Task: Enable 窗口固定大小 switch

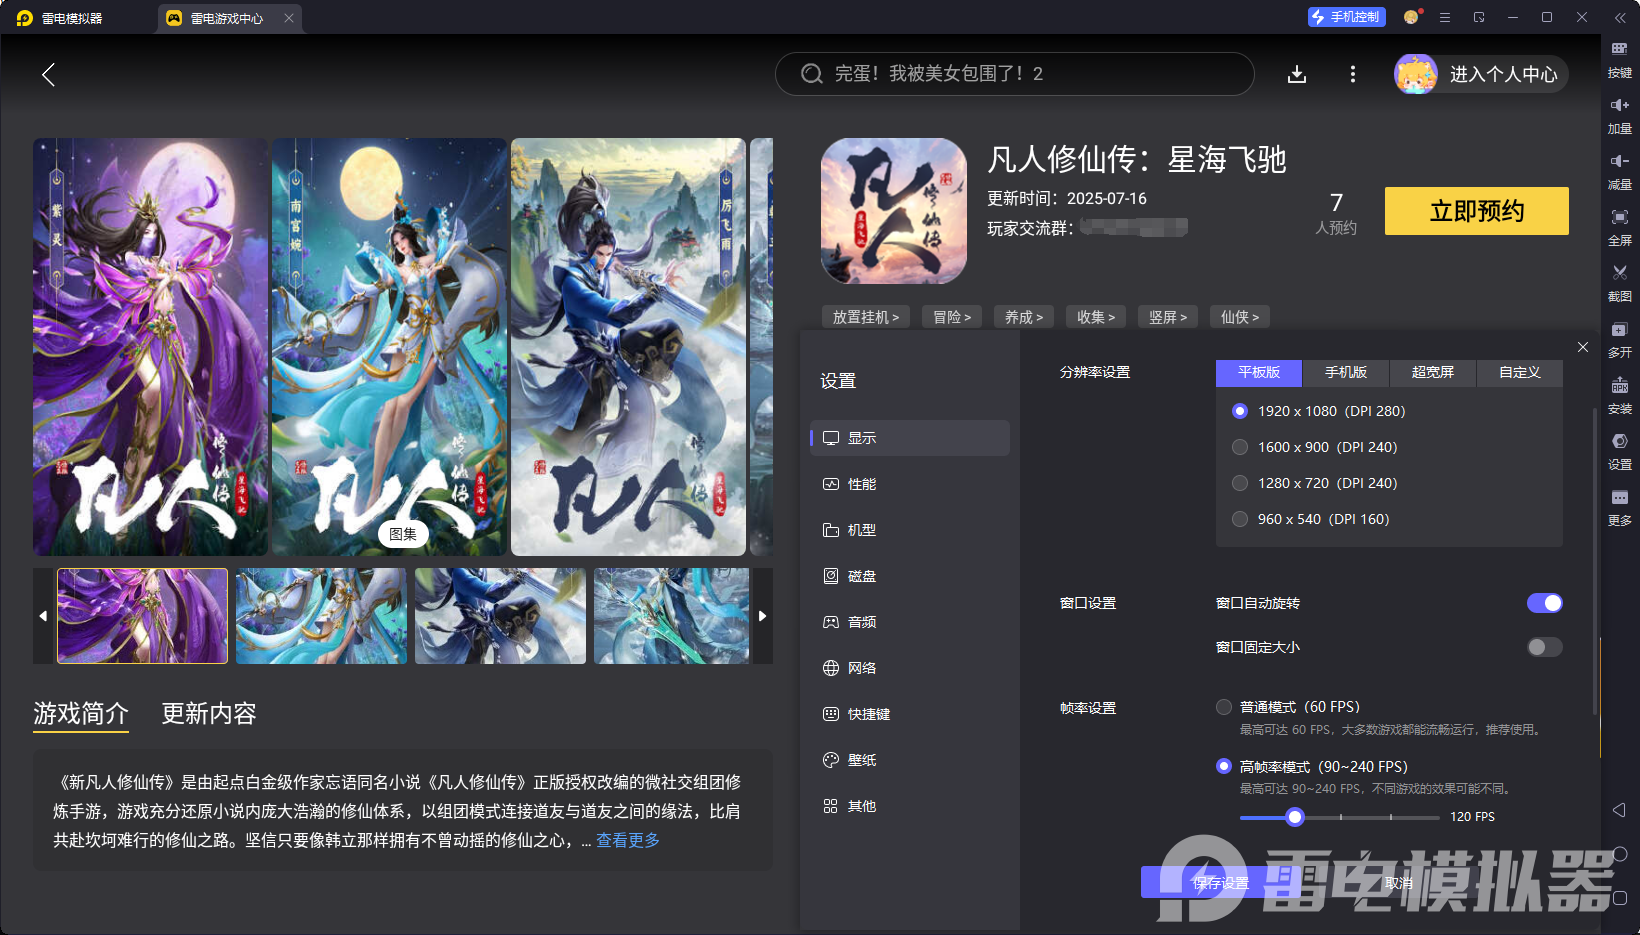Action: coord(1544,647)
